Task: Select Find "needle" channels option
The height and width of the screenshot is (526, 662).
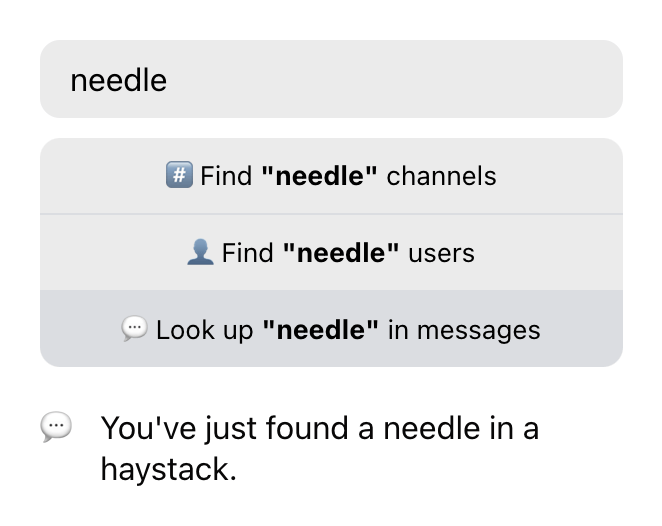Action: (331, 177)
